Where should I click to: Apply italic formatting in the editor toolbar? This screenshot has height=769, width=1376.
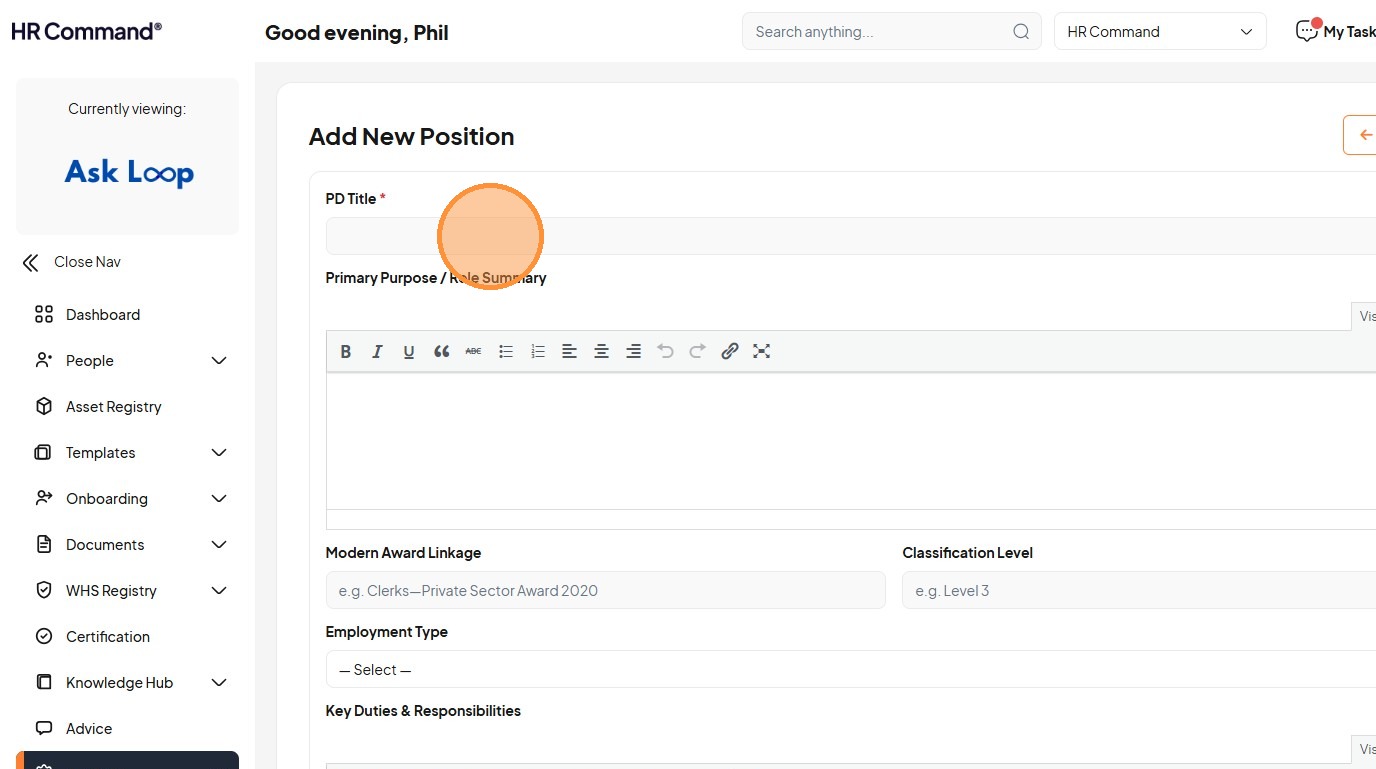click(377, 351)
